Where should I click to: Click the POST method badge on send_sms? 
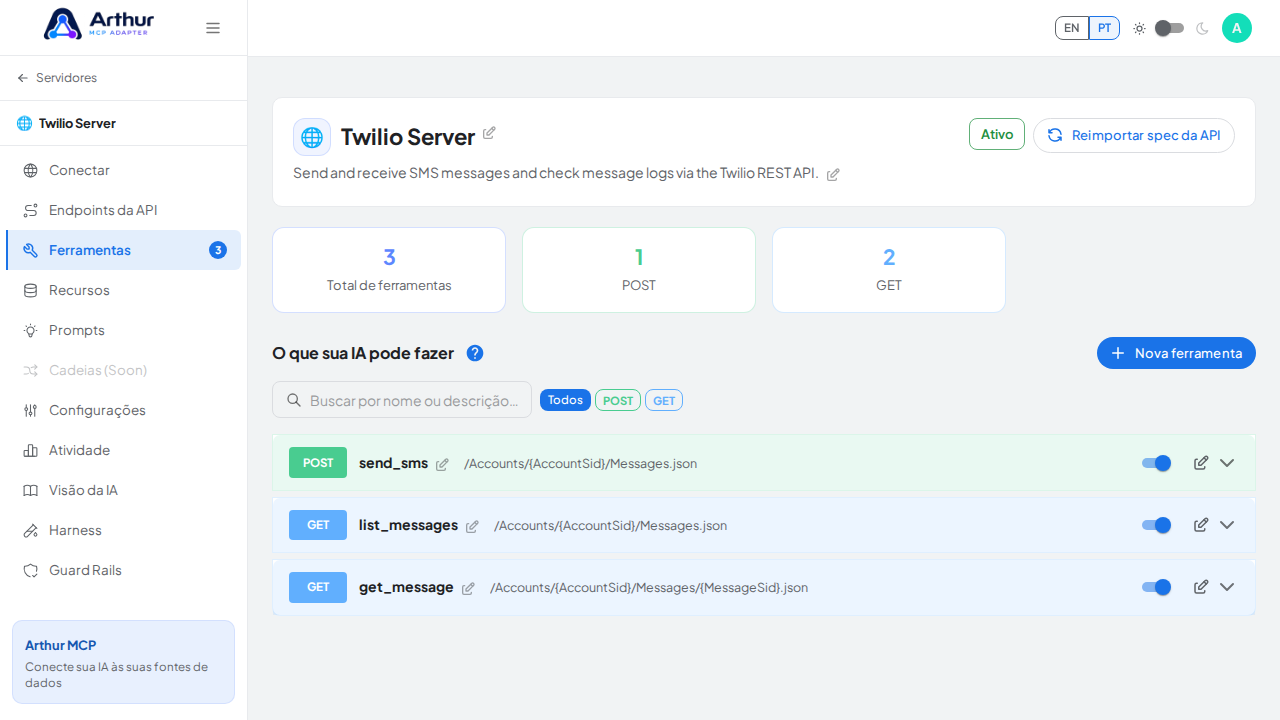[x=318, y=463]
